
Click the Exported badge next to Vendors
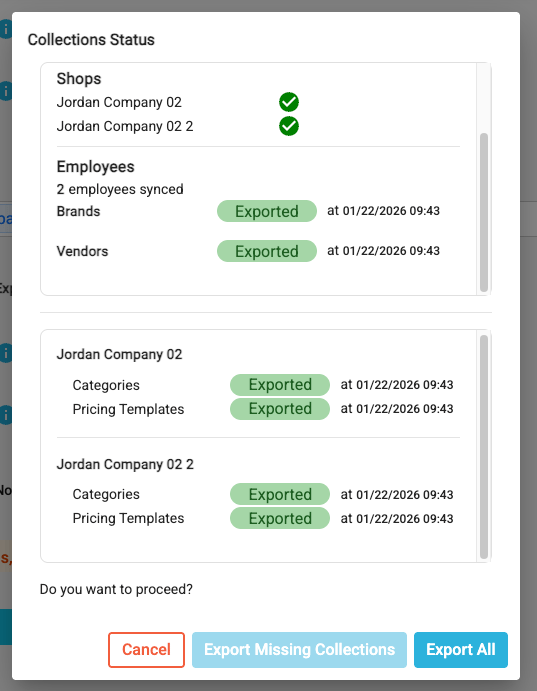[267, 251]
